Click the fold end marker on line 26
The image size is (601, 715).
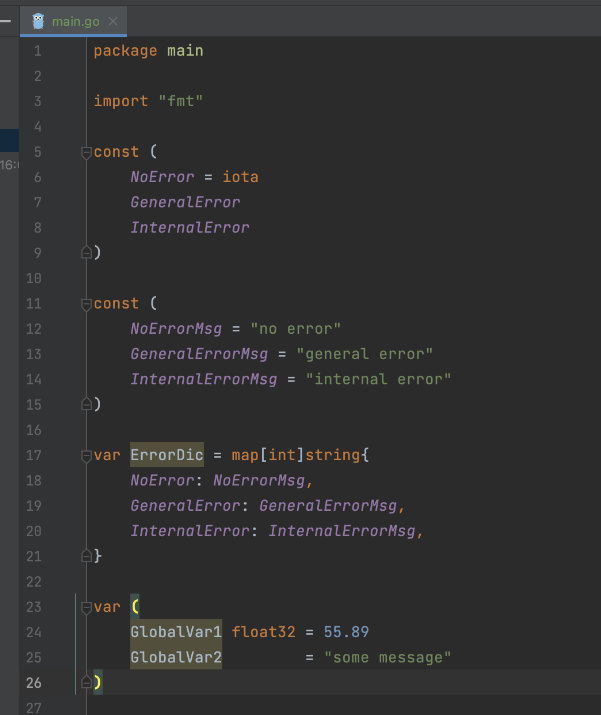click(x=86, y=682)
